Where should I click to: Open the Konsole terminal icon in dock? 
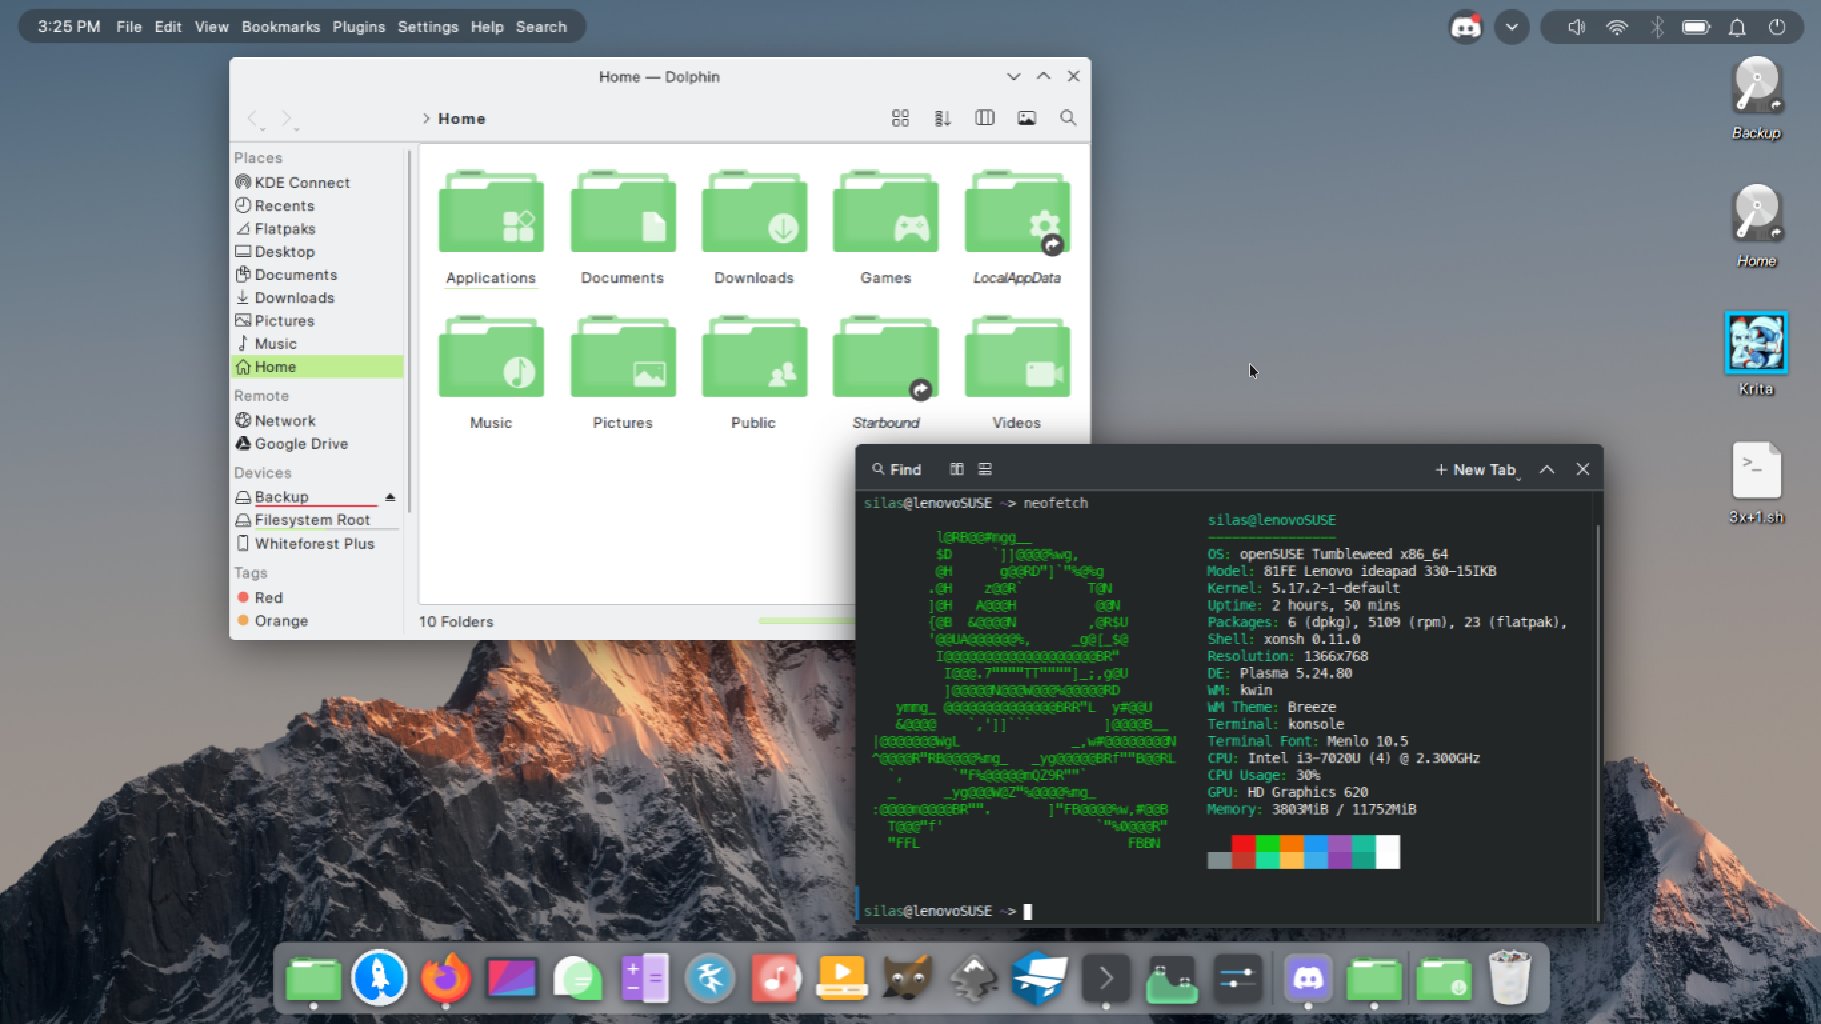pos(1106,977)
